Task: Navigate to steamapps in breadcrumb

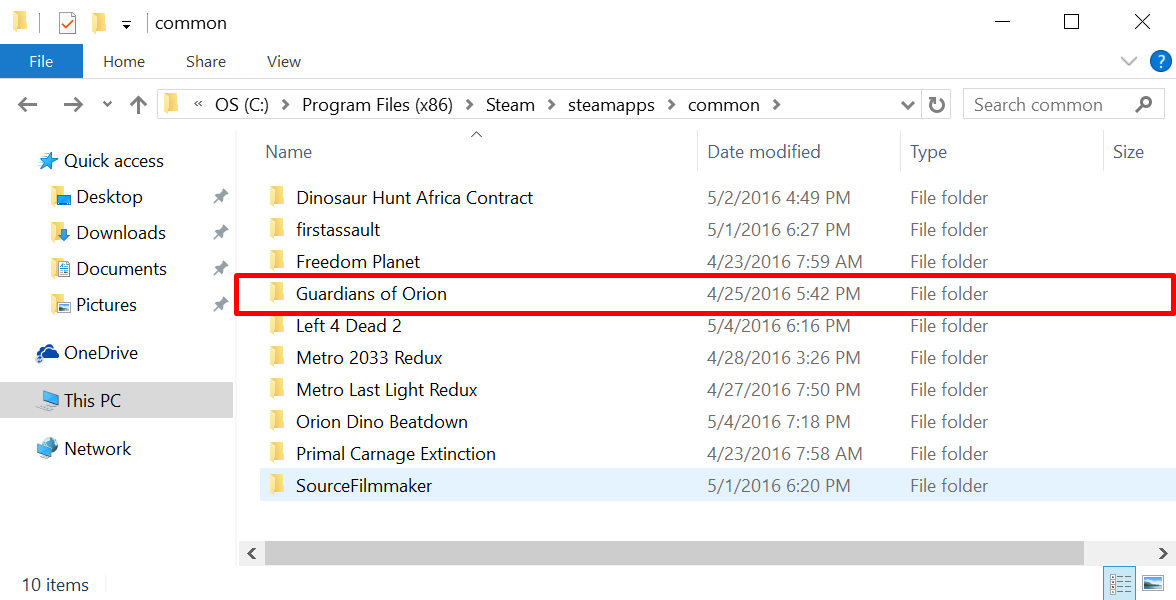Action: [x=607, y=105]
